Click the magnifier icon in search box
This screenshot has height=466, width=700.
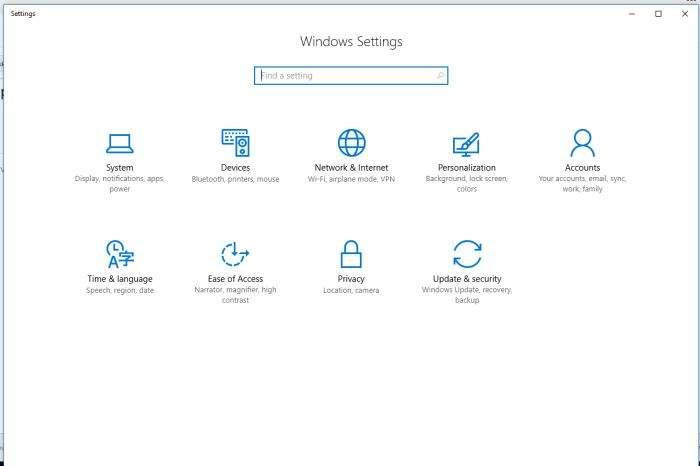coord(440,75)
